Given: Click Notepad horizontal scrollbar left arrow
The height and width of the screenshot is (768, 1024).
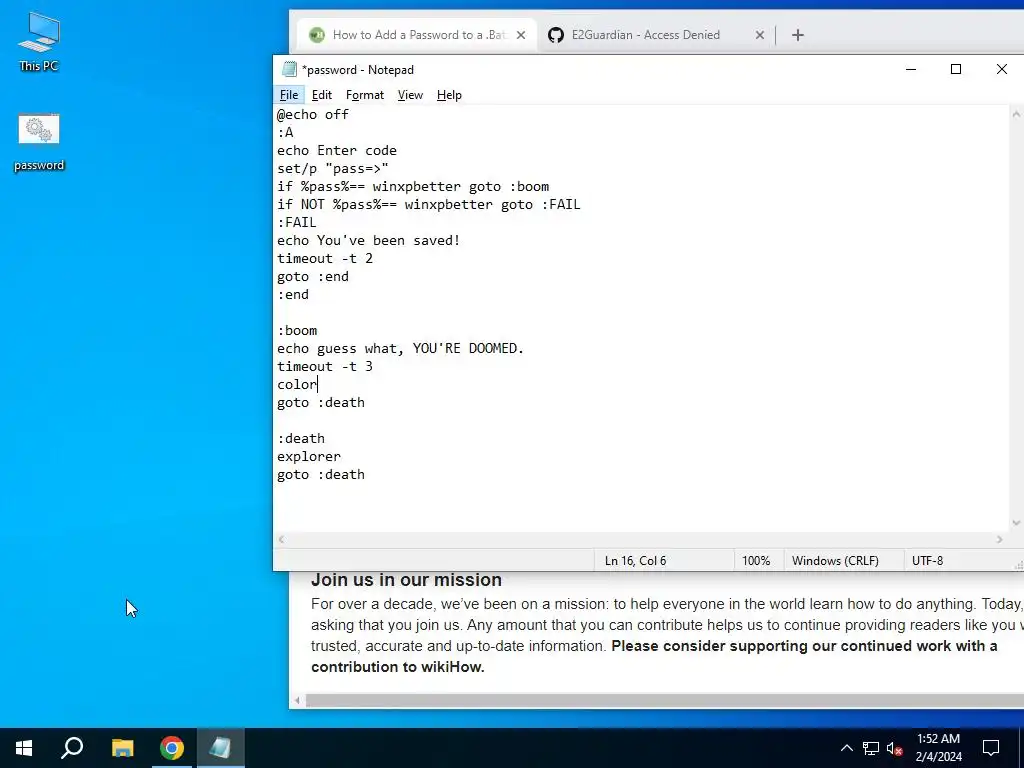Looking at the screenshot, I should point(281,539).
